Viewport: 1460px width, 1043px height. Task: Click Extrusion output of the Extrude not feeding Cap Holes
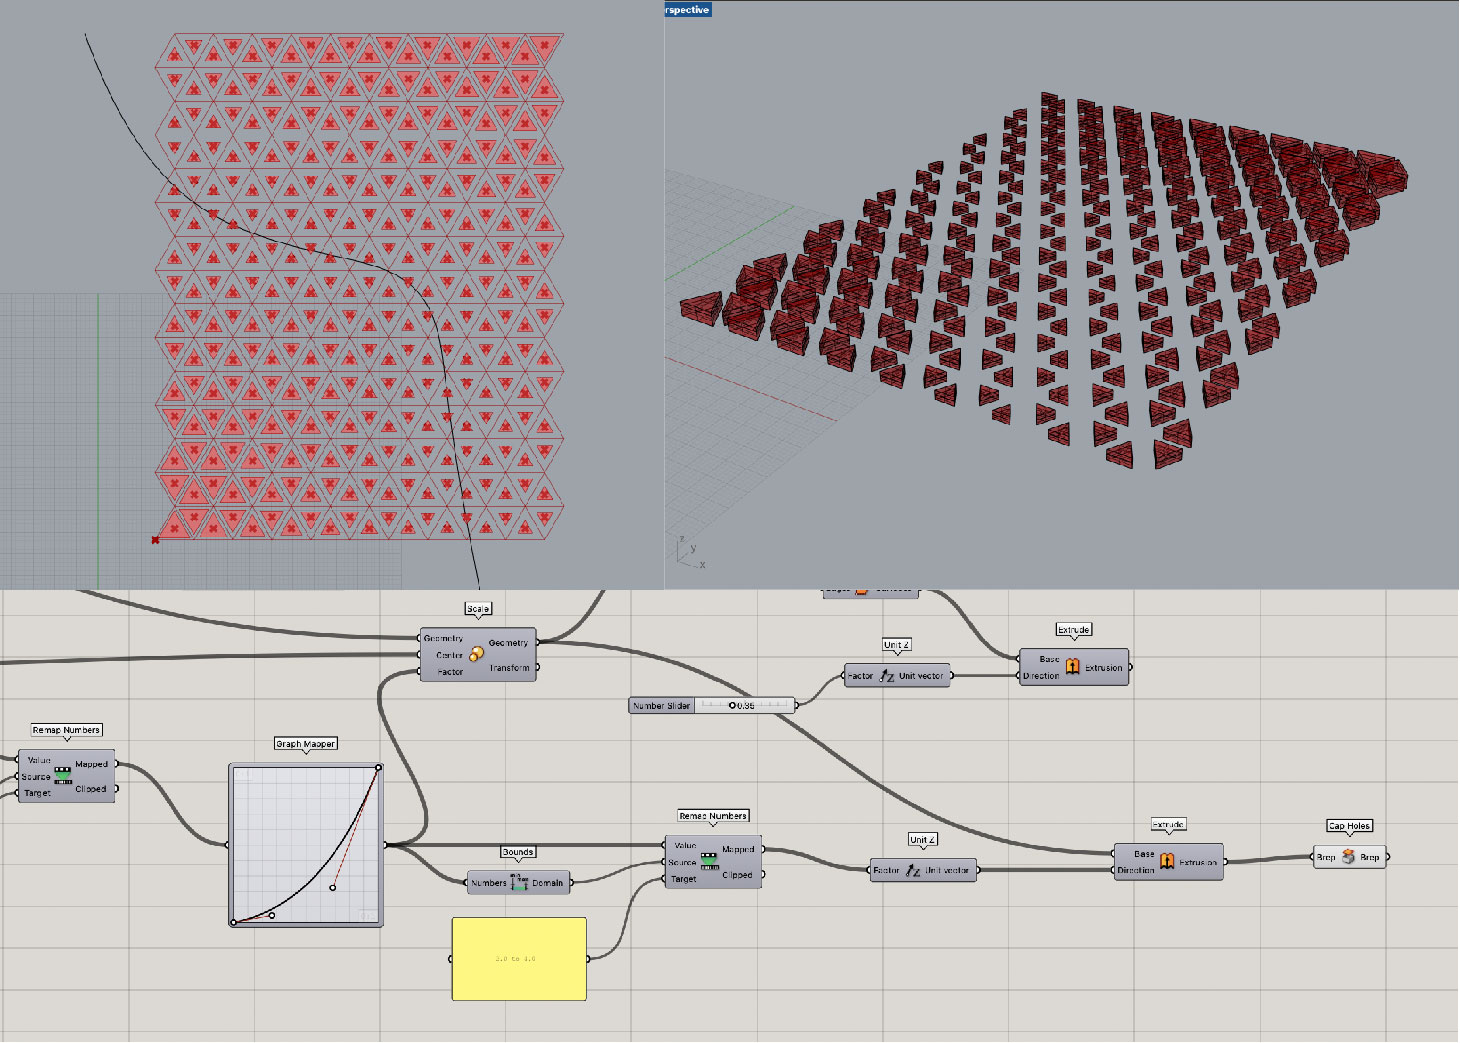tap(1103, 668)
